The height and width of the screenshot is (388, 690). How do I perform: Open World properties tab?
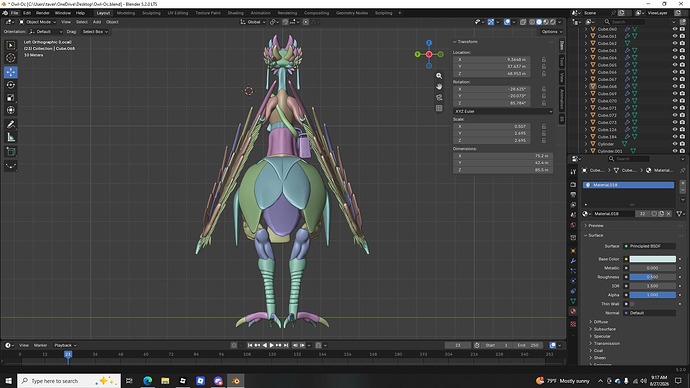[573, 225]
